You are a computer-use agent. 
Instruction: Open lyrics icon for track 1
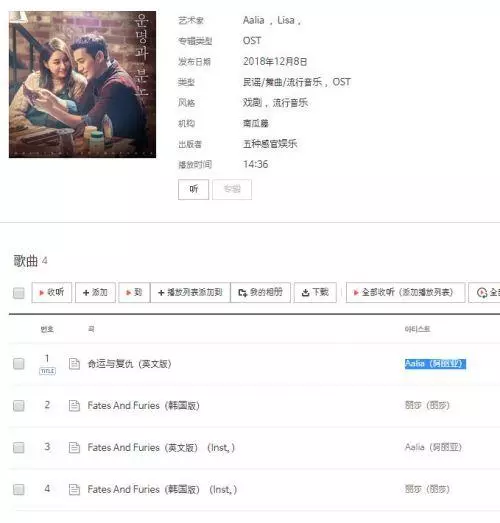(x=74, y=364)
